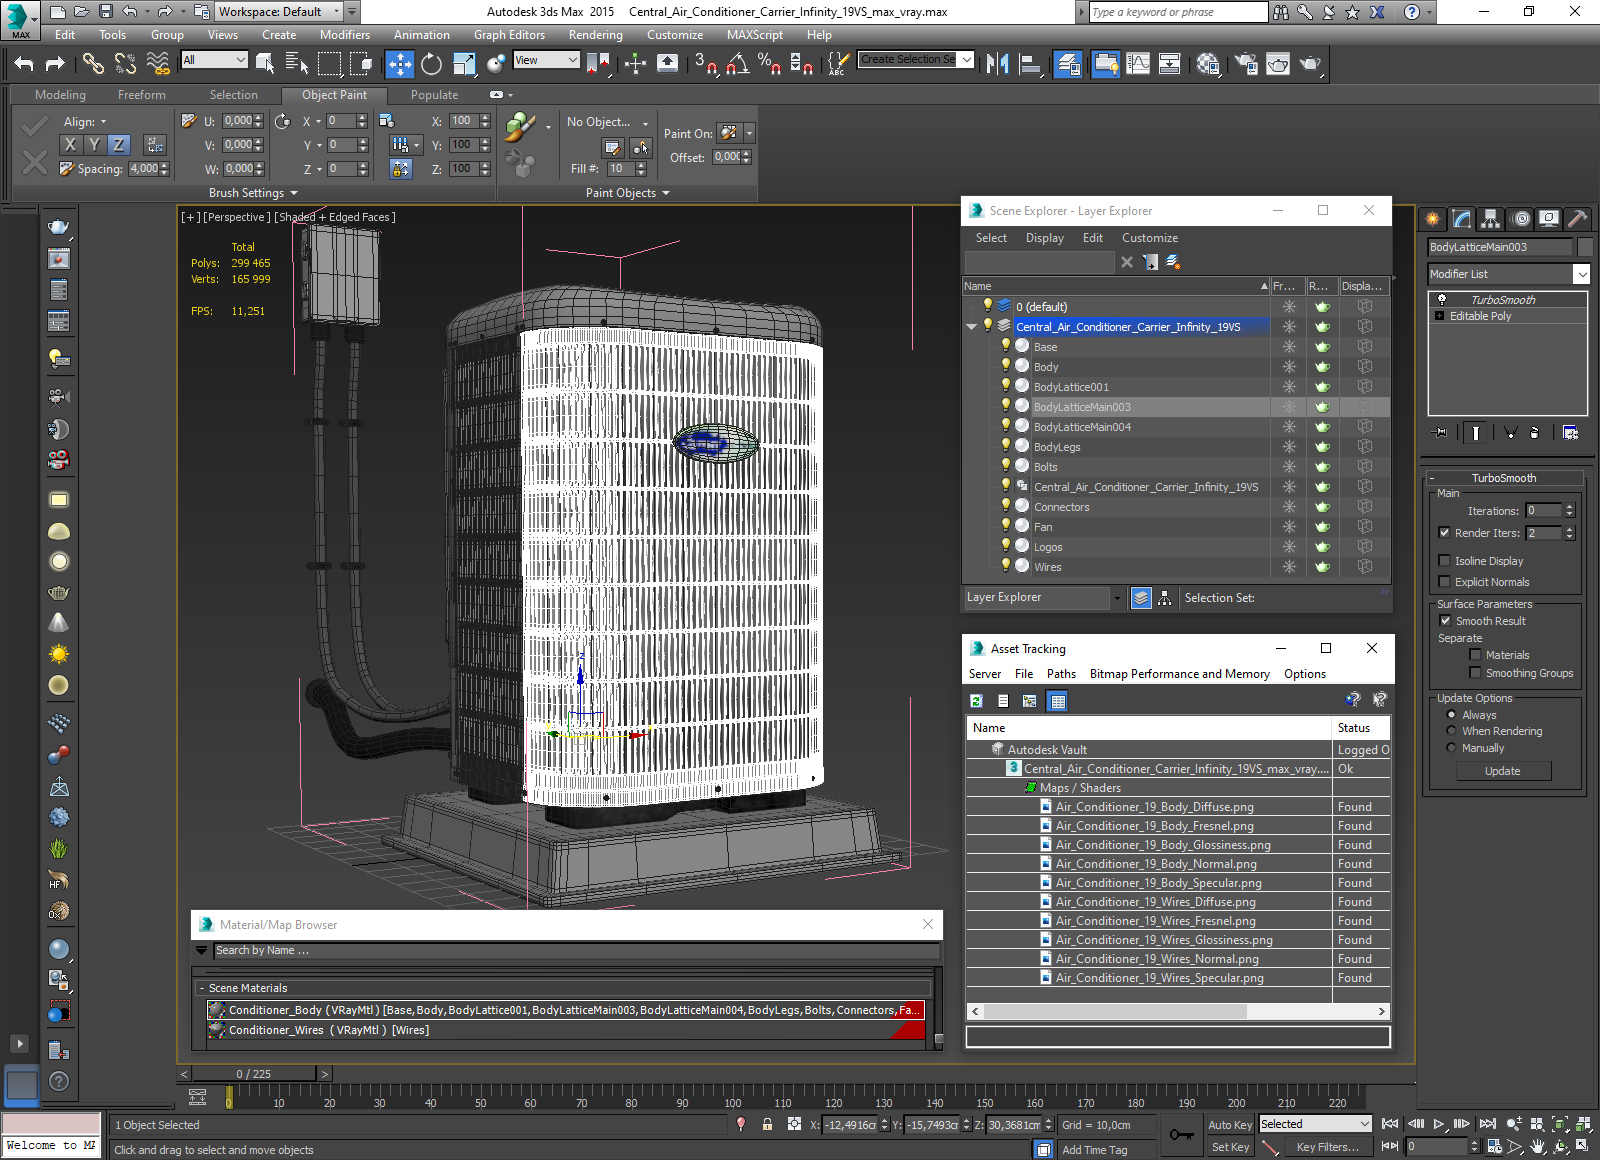Viewport: 1600px width, 1160px height.
Task: Toggle visibility bulb of Fan layer object
Action: coord(1006,526)
